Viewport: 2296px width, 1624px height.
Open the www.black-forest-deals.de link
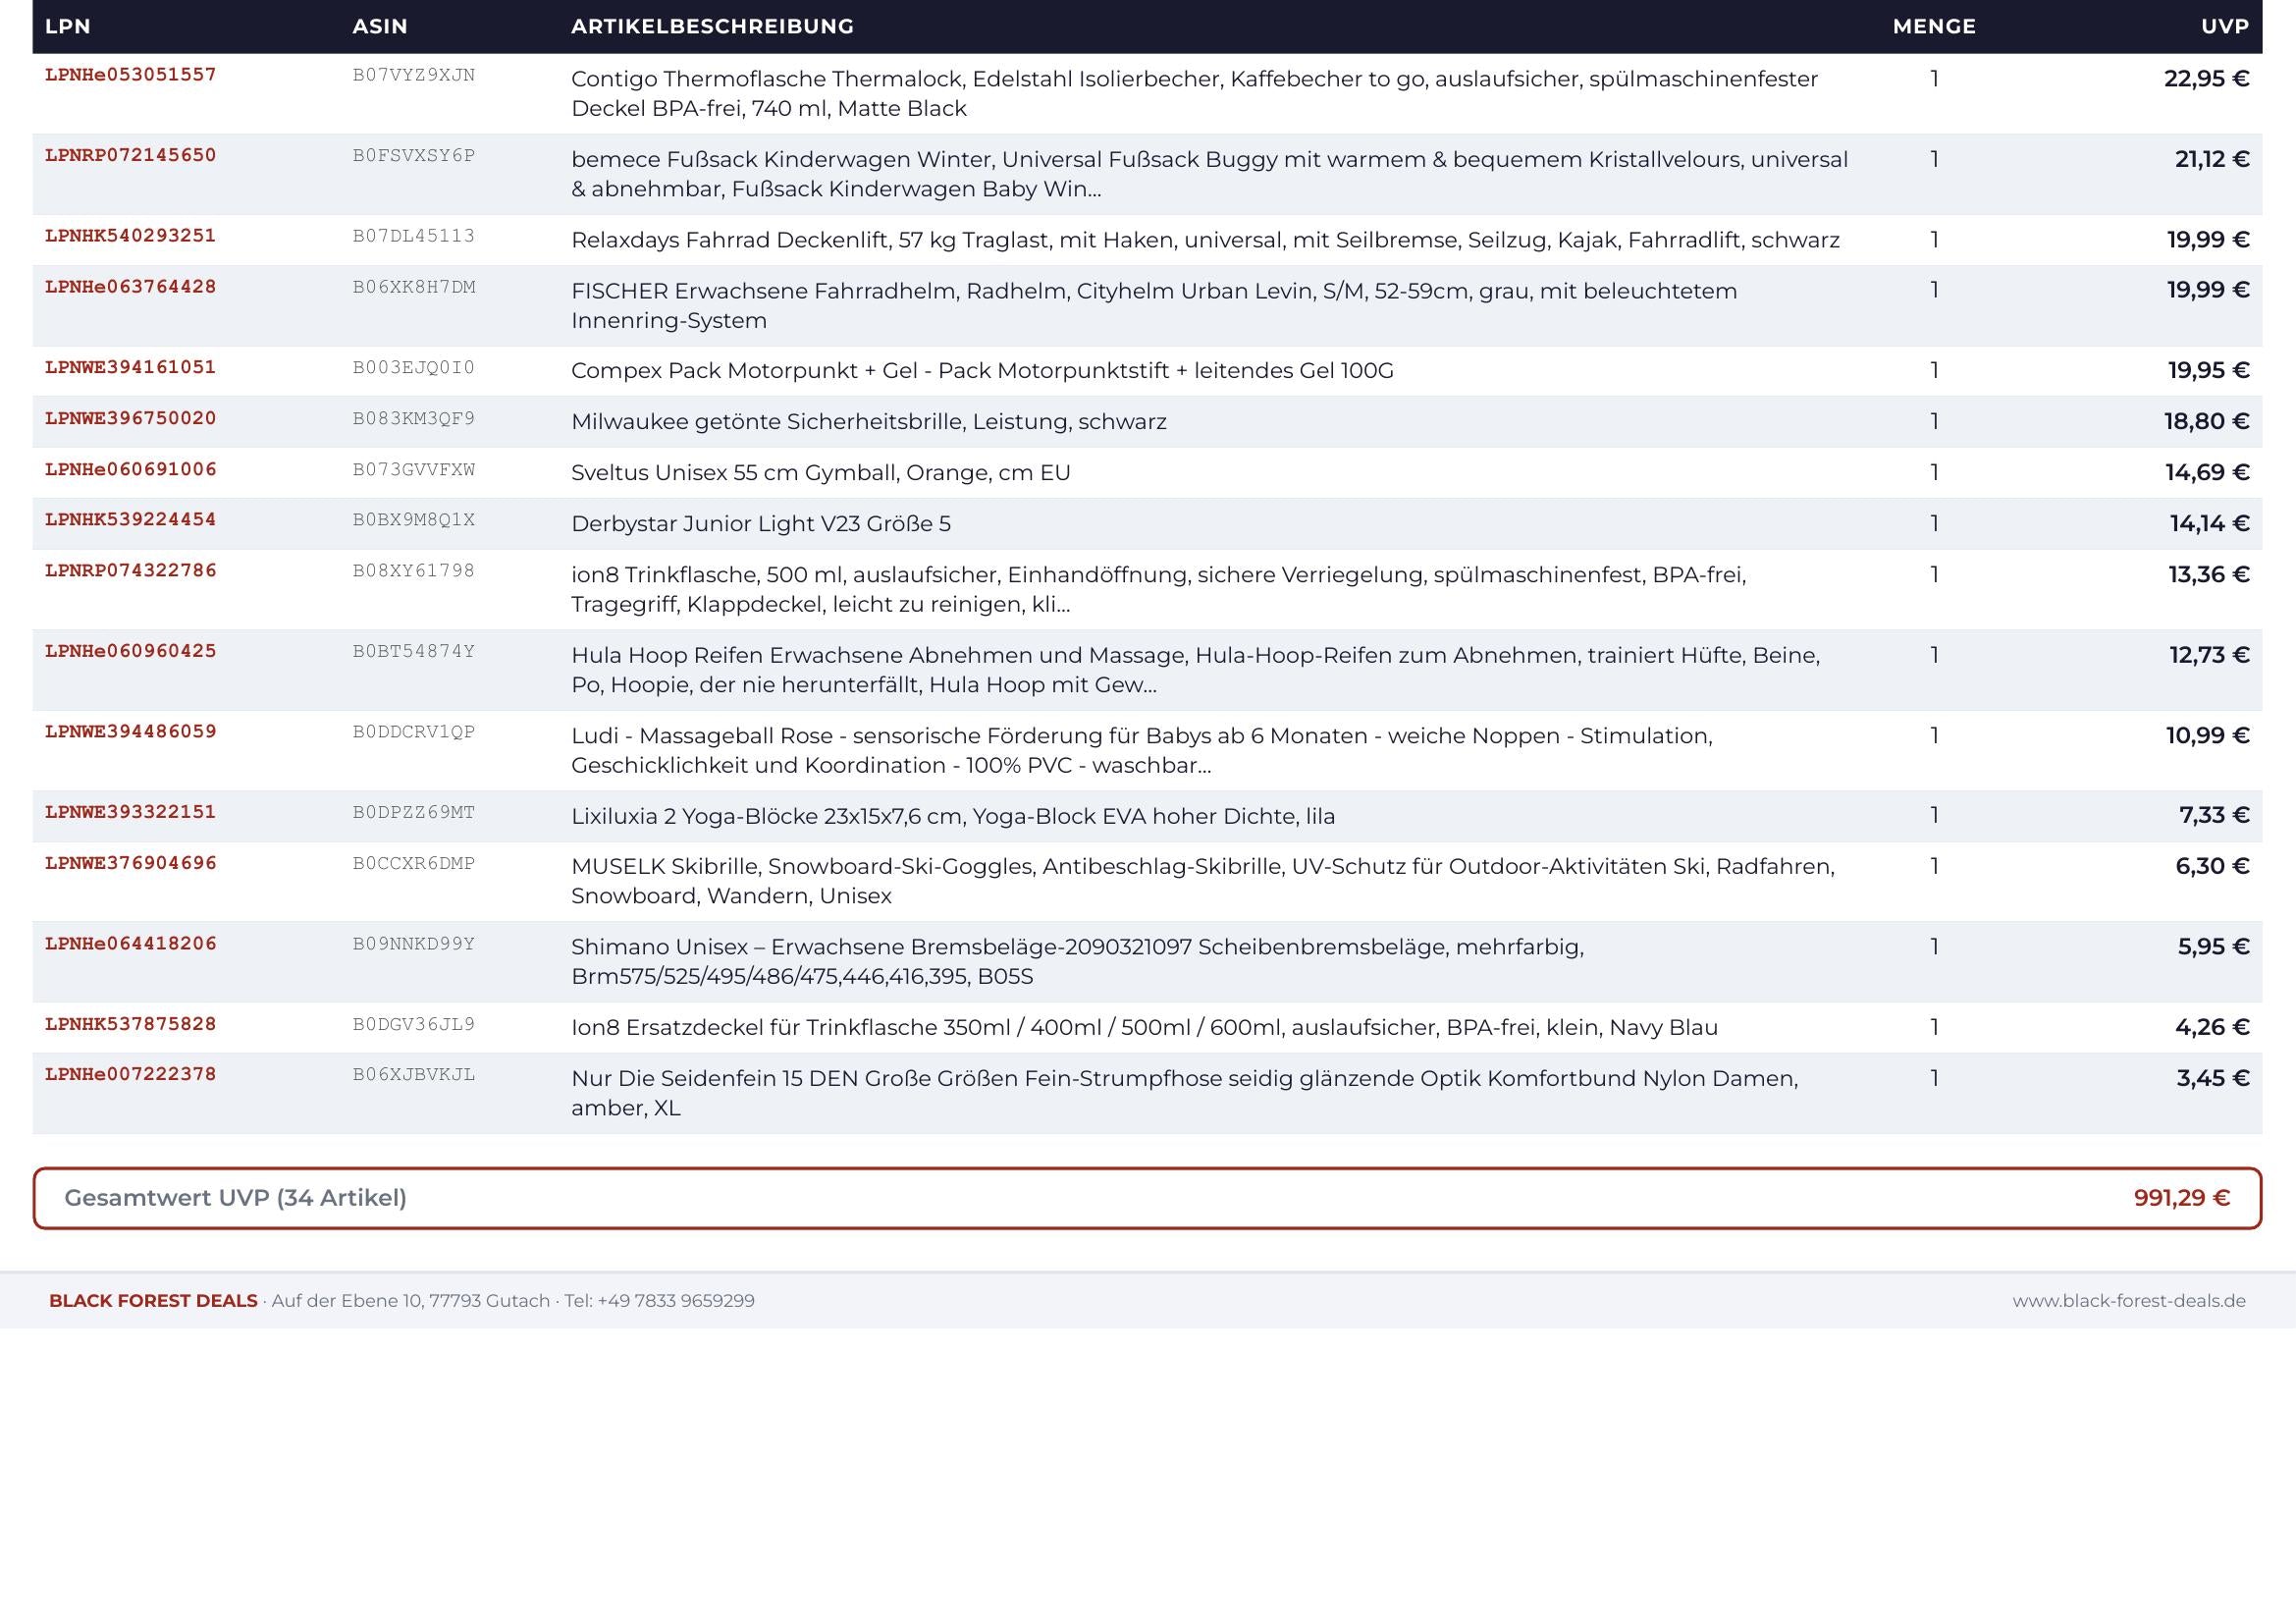tap(2129, 1301)
